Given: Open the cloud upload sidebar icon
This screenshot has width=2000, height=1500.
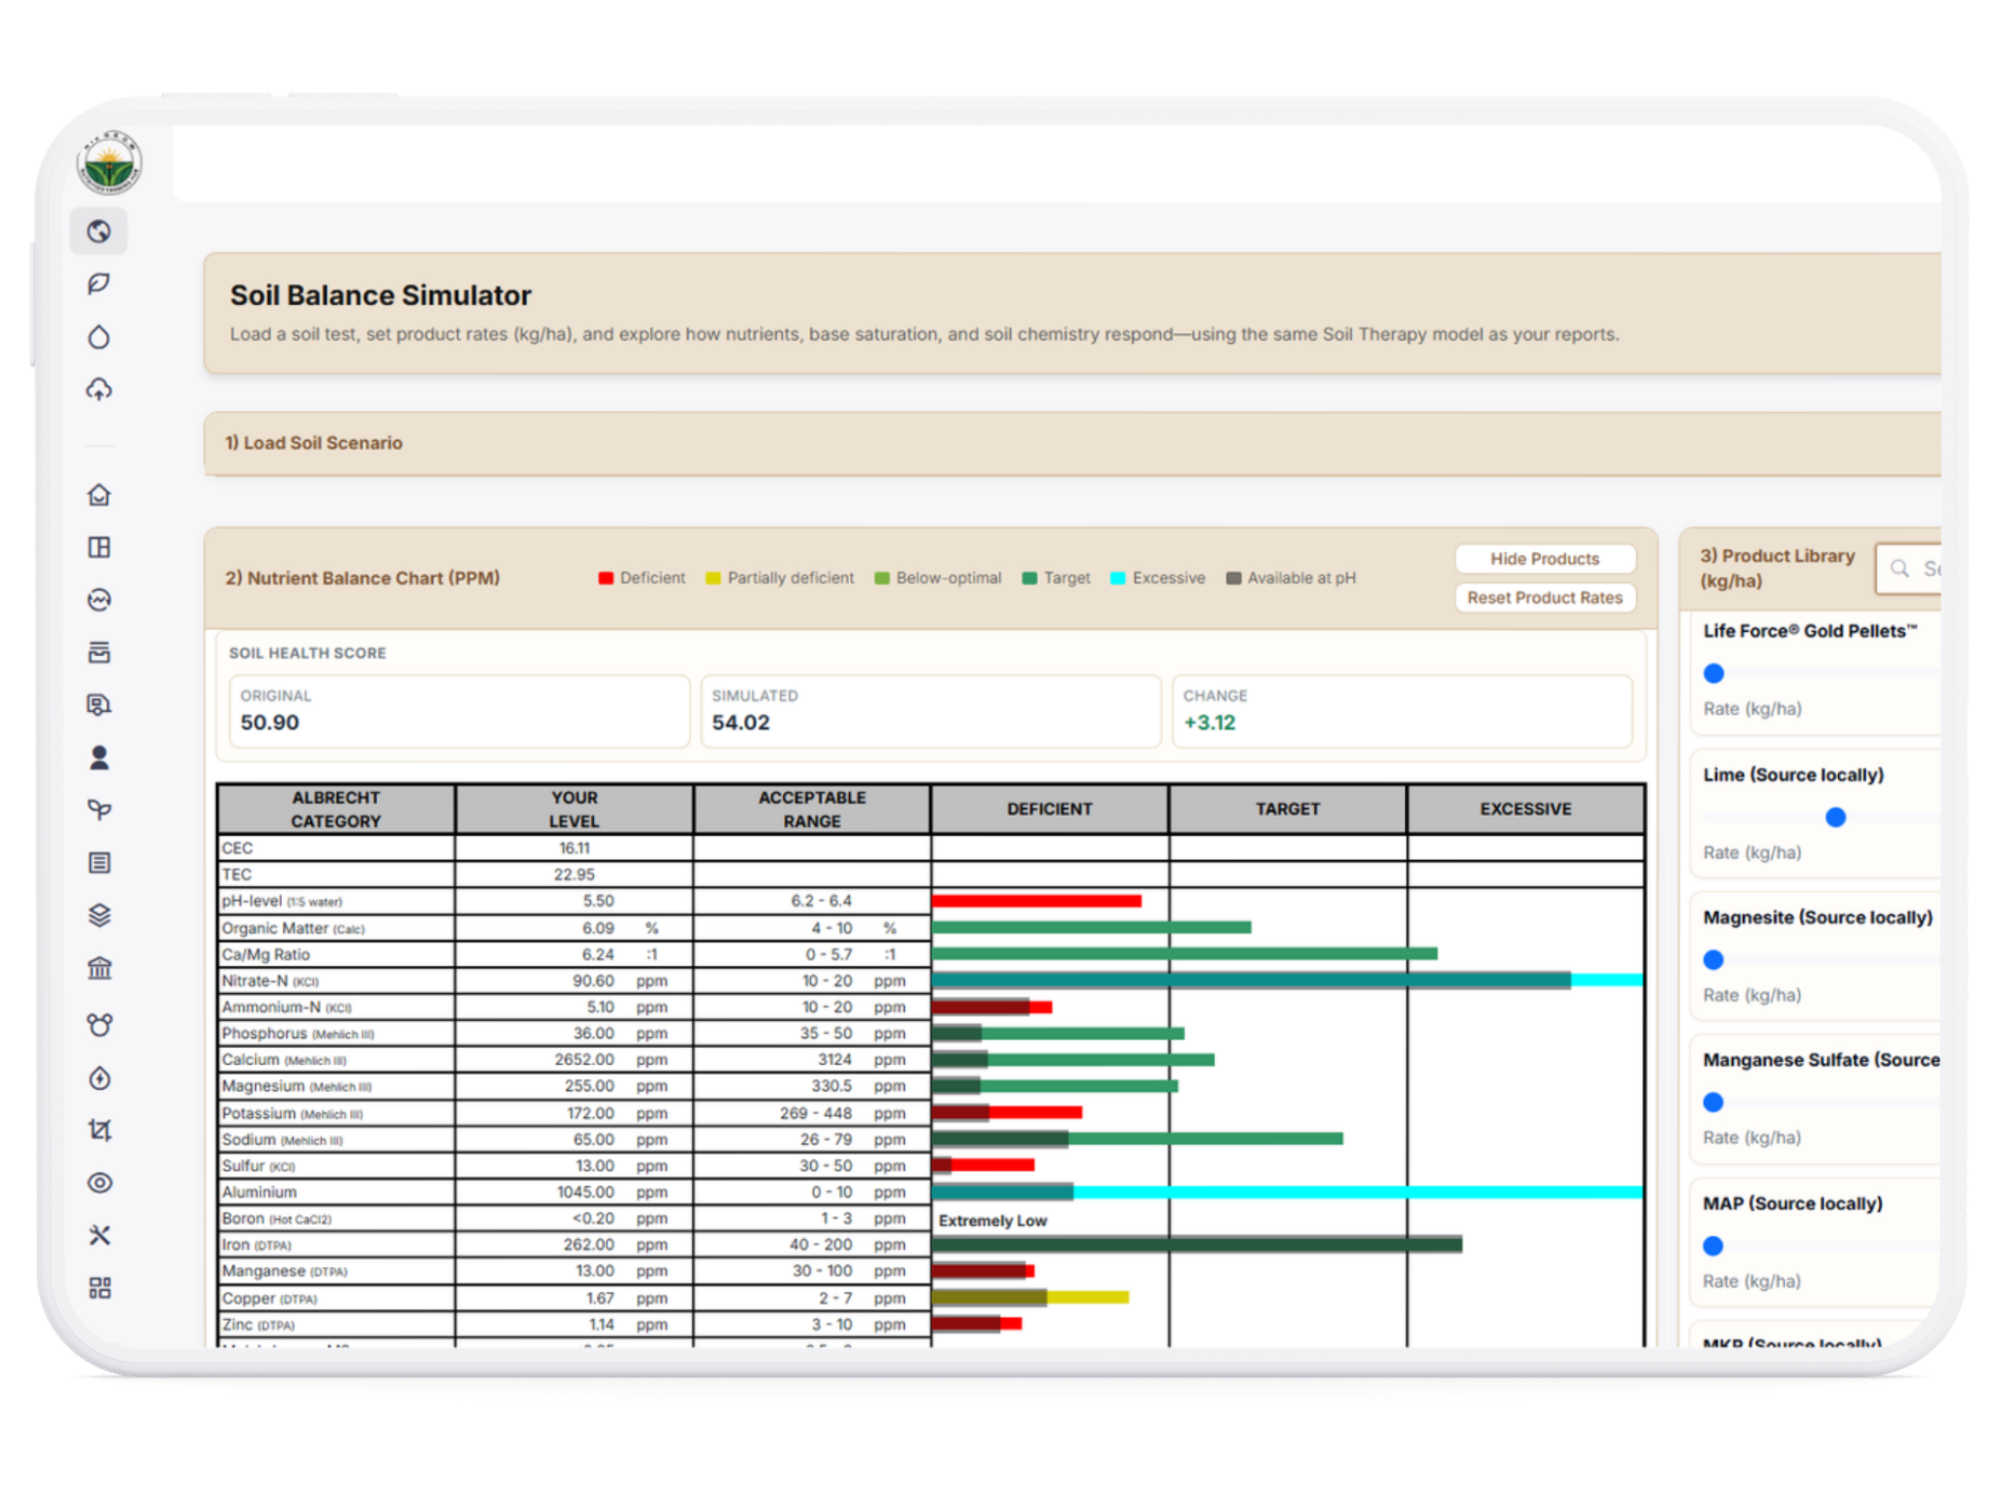Looking at the screenshot, I should tap(99, 390).
